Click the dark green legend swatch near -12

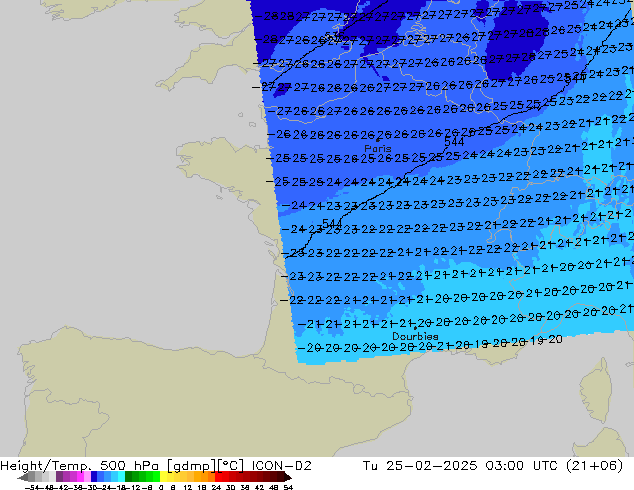click(x=129, y=477)
